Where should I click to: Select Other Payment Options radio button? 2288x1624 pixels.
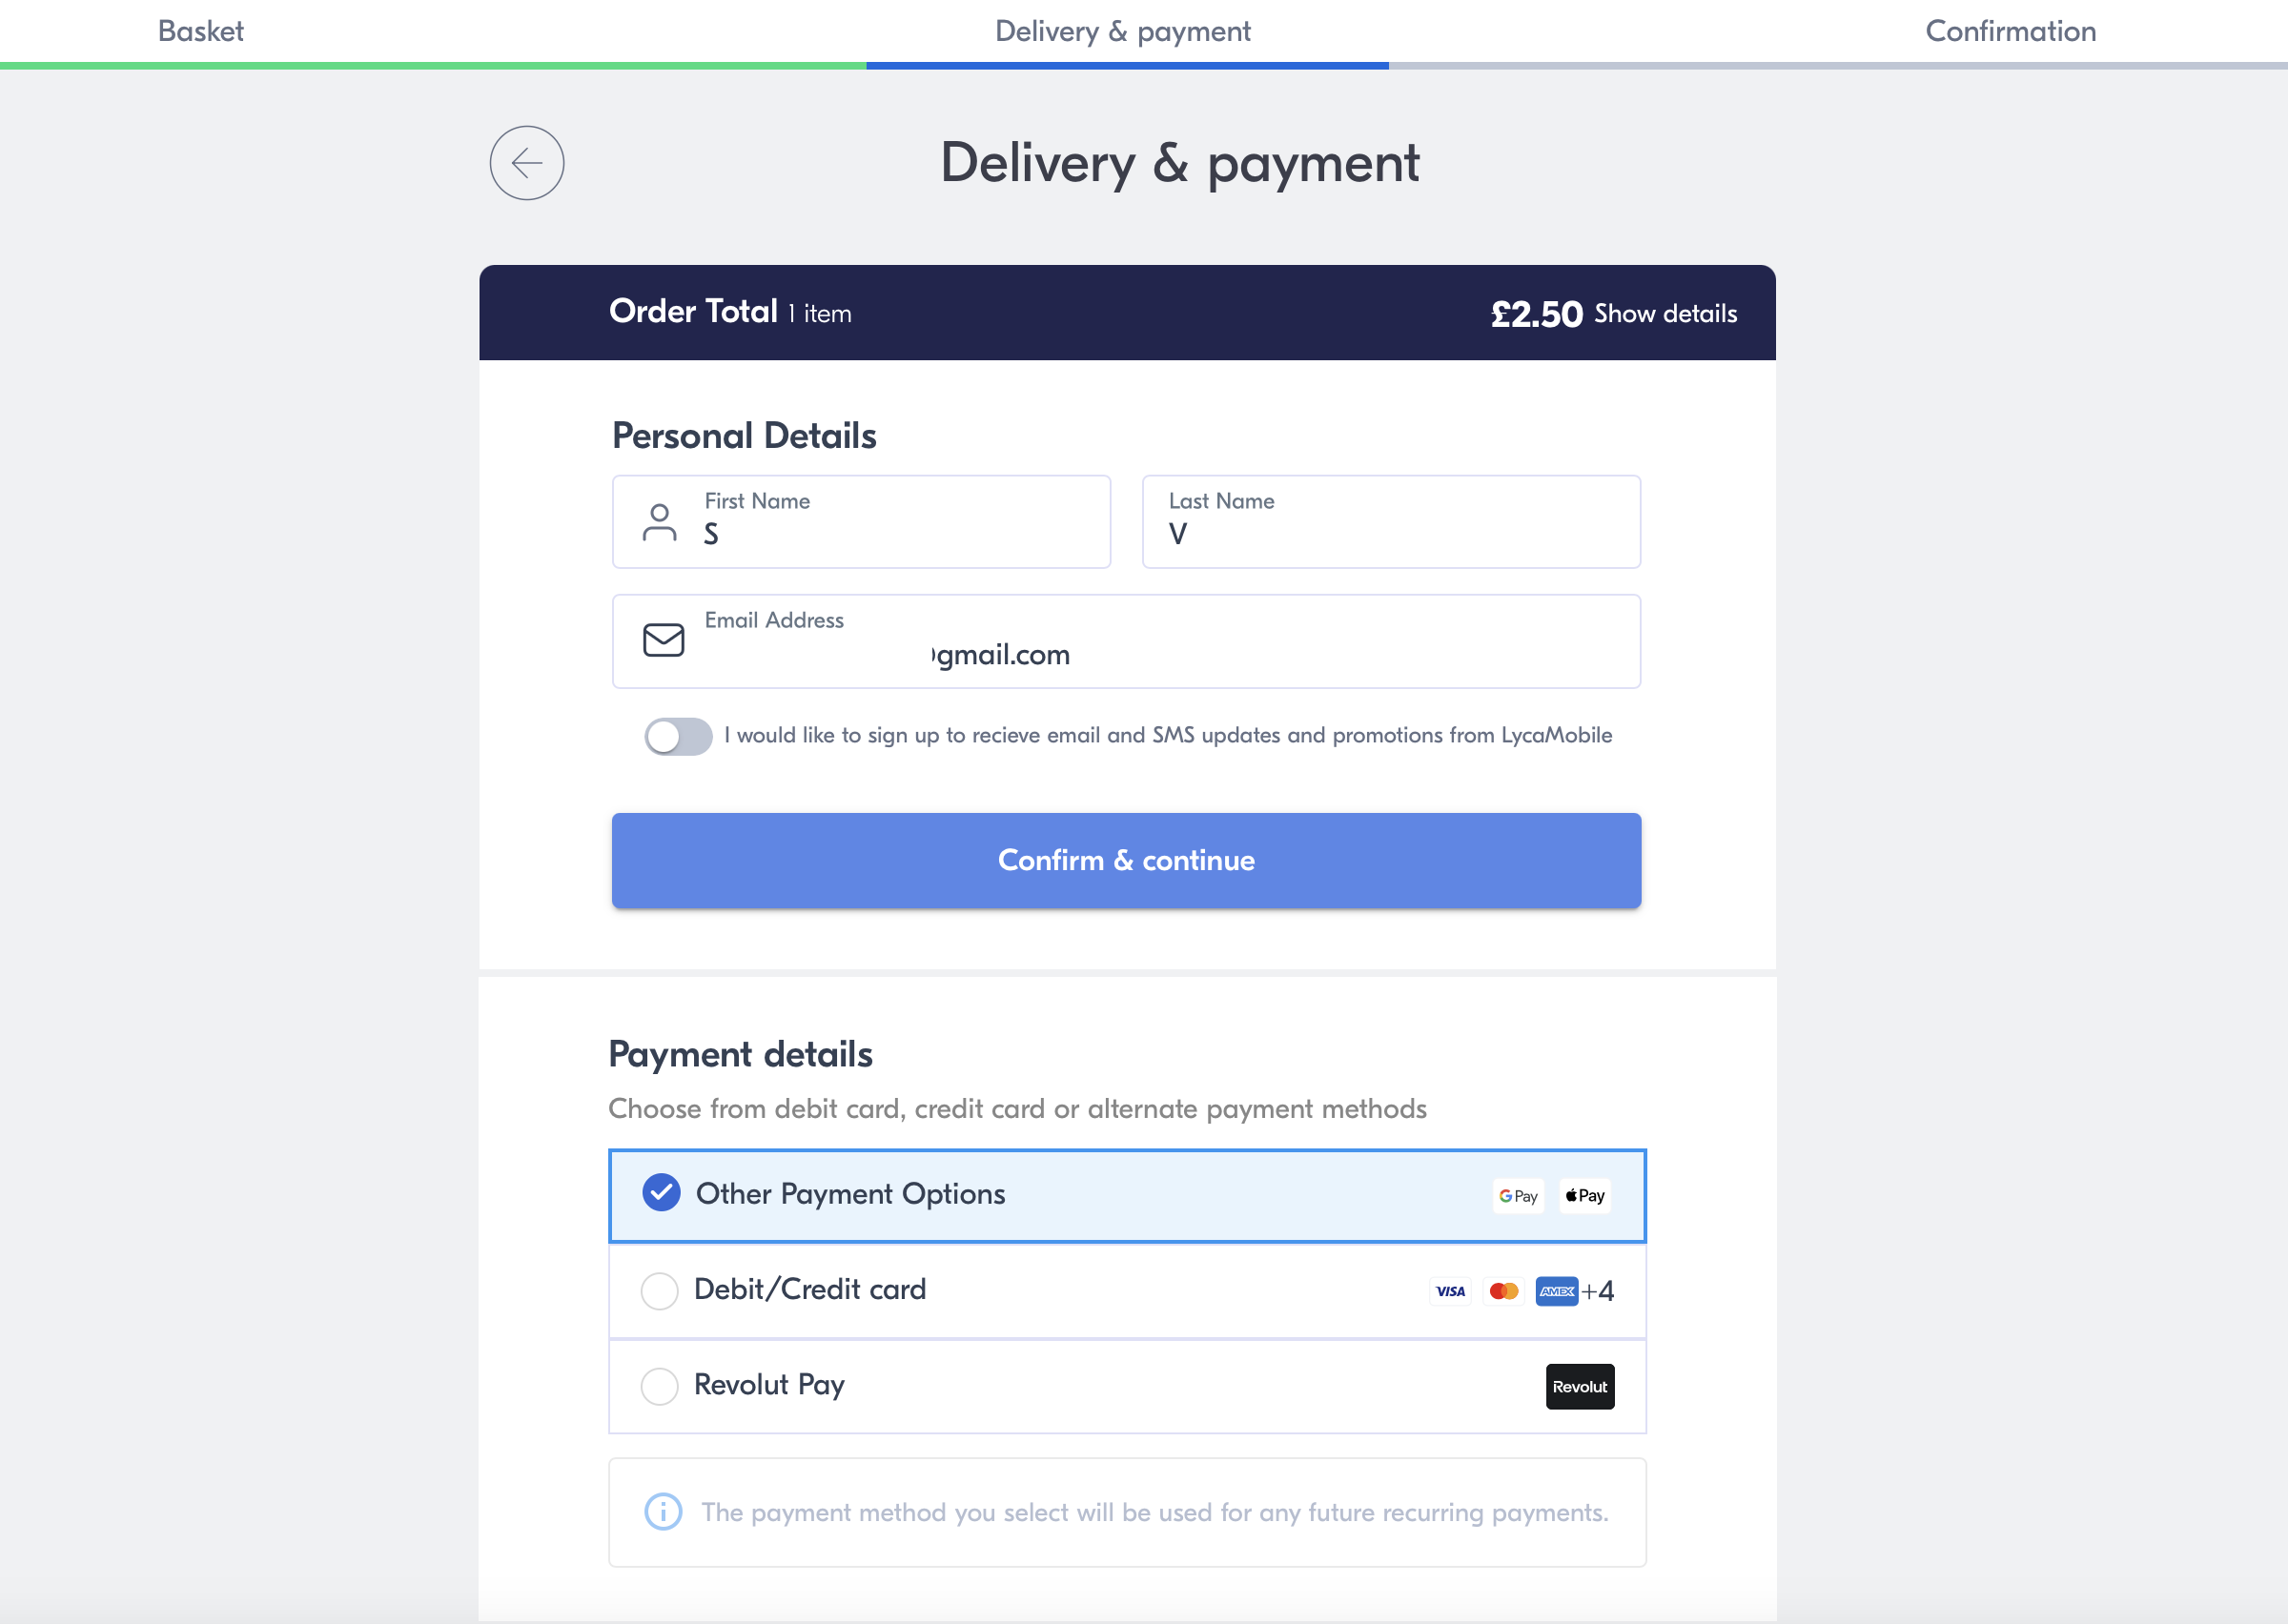point(661,1193)
